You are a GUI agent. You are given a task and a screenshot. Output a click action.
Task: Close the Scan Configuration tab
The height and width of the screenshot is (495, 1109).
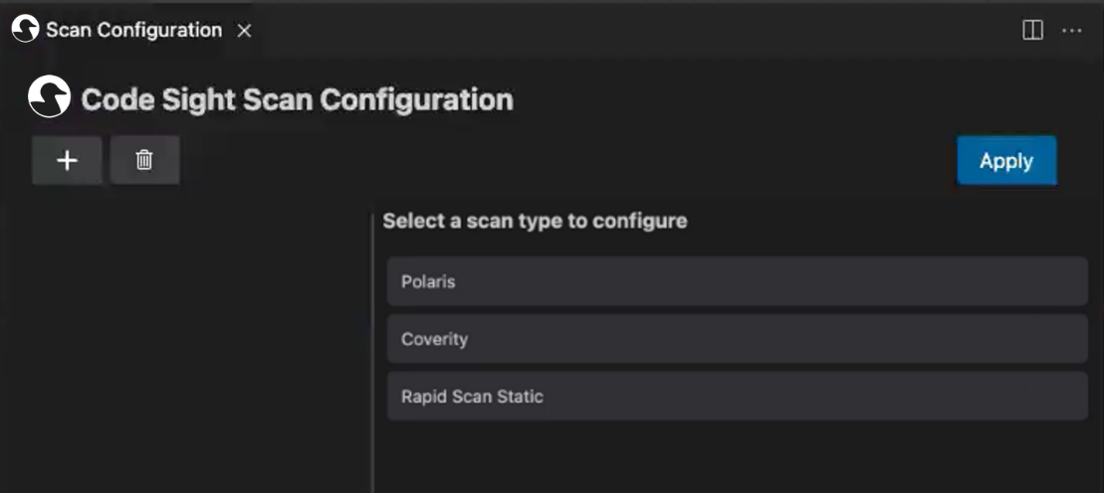244,31
